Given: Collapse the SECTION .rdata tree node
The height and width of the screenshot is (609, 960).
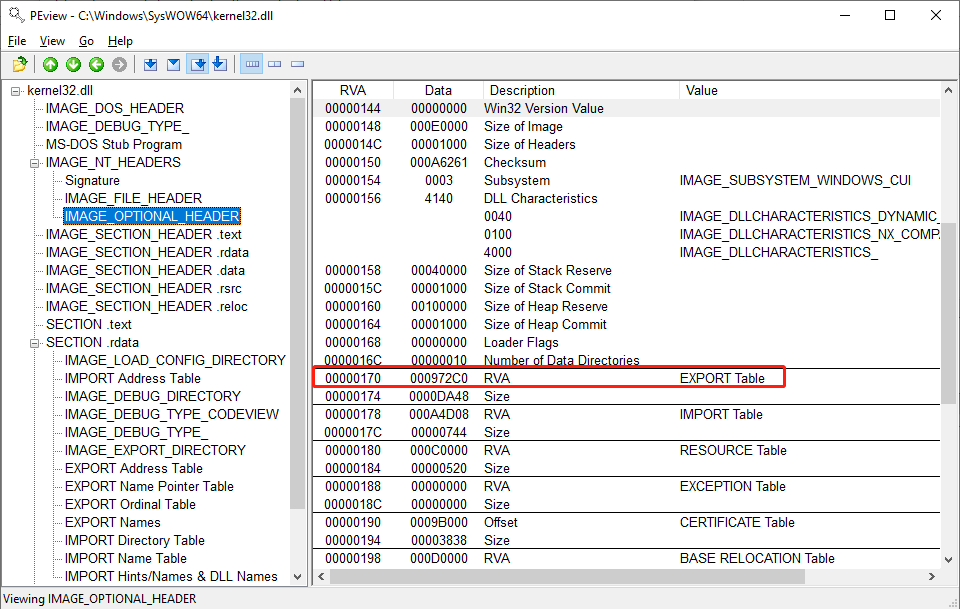Looking at the screenshot, I should click(35, 342).
